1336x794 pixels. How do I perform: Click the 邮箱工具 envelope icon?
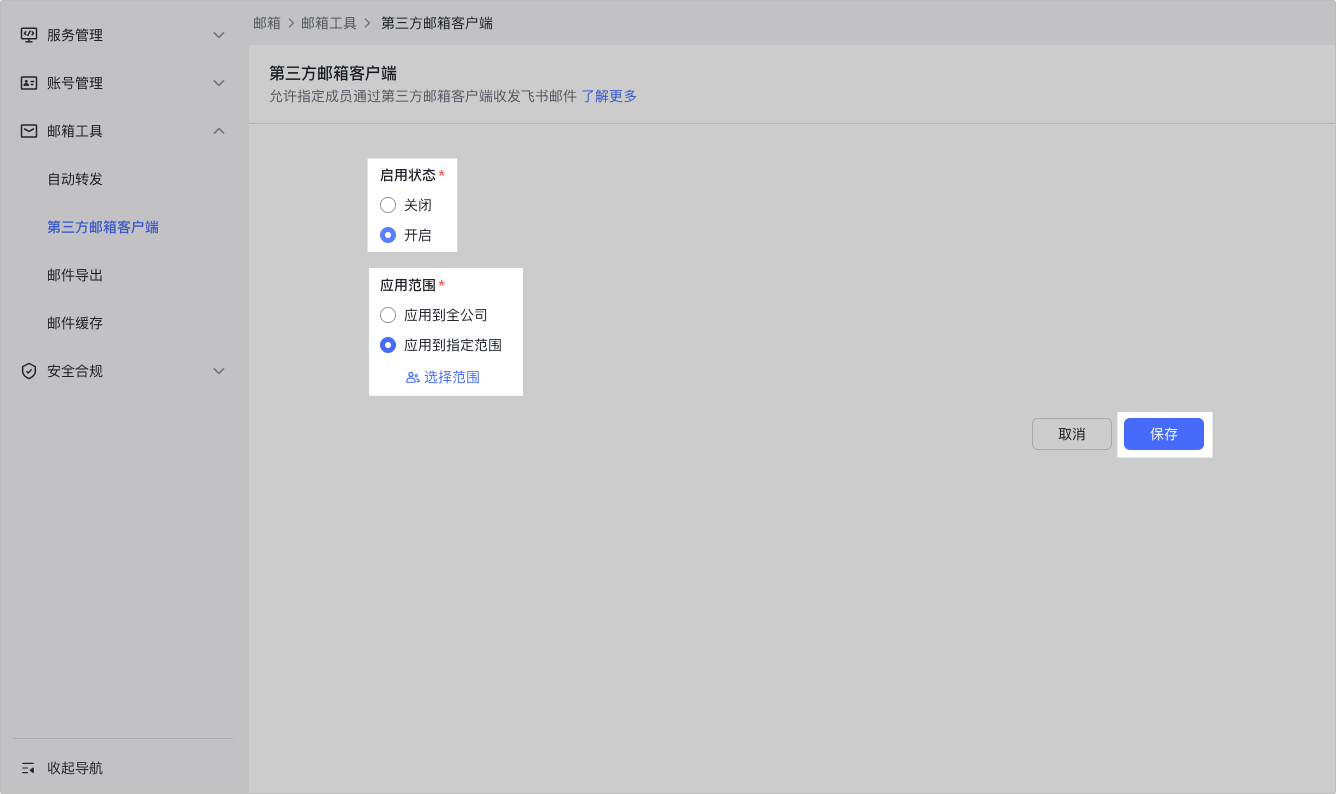pos(29,131)
